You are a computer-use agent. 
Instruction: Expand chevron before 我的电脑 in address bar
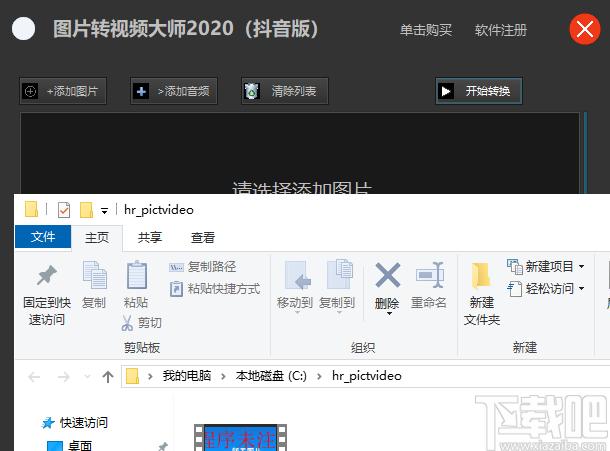coord(150,377)
